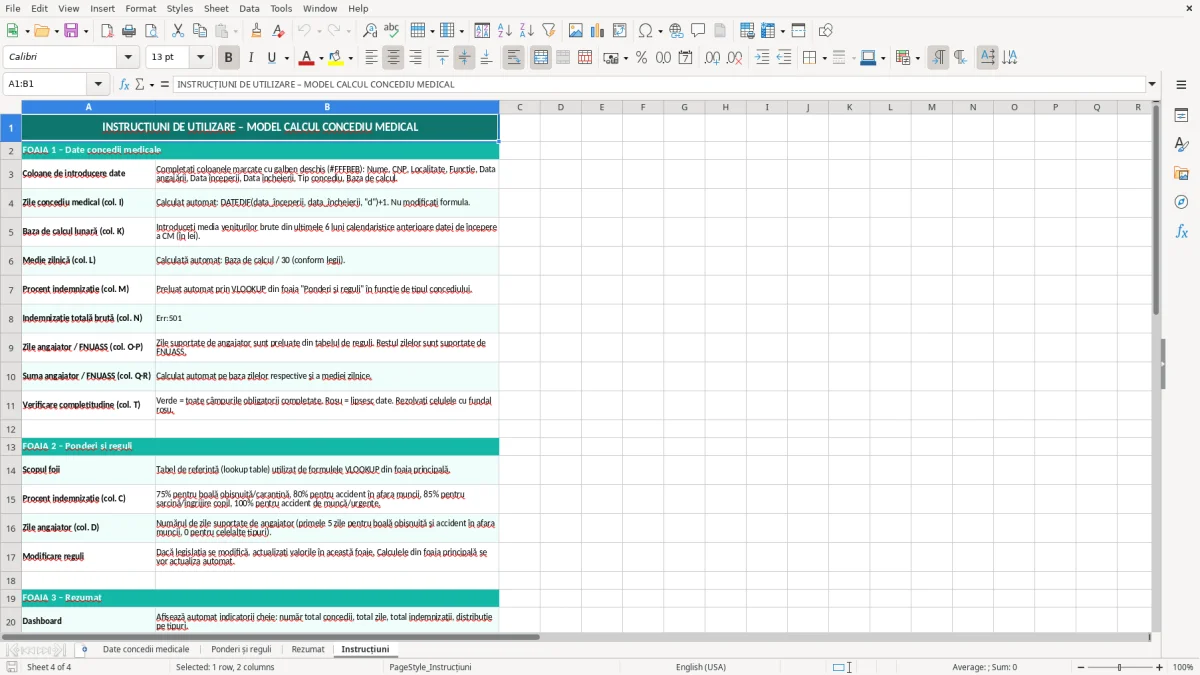Toggle Wrap Text
The height and width of the screenshot is (675, 1200).
click(514, 58)
